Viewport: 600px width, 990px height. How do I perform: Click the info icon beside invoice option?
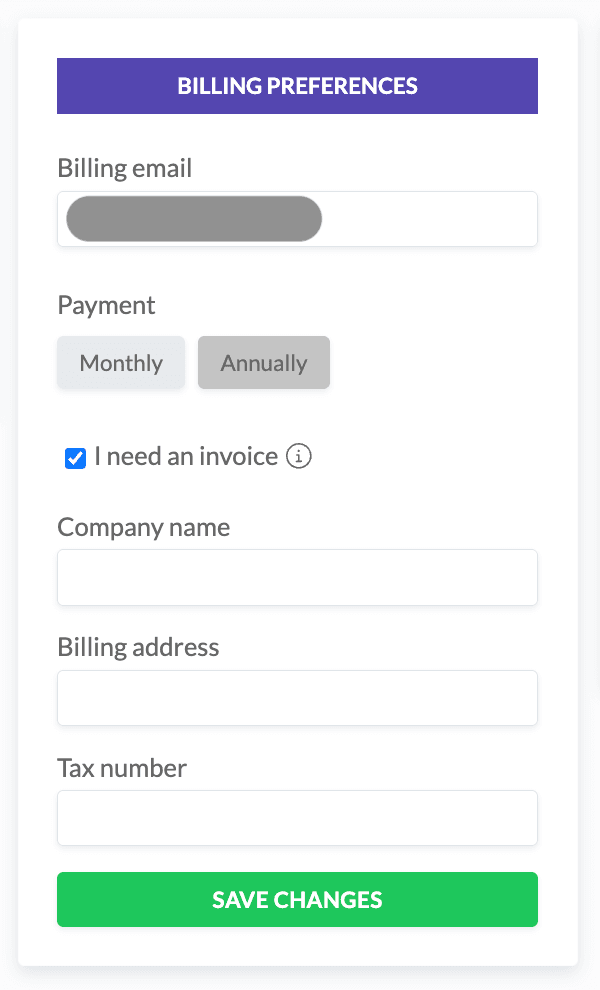pos(299,456)
